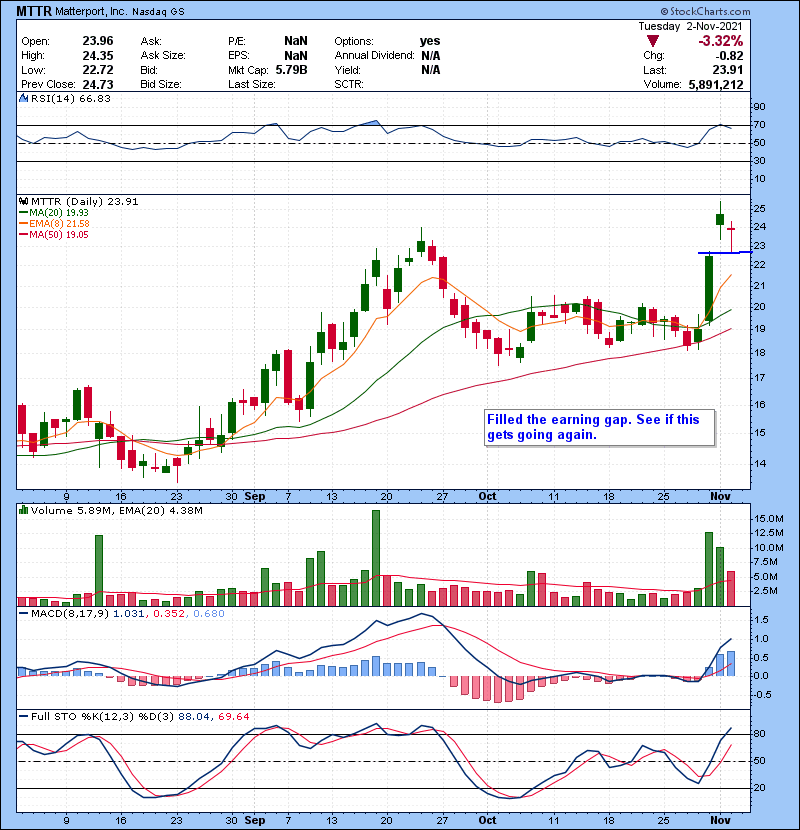Click the candlestick icon beside MTTR (Daily)
Viewport: 800px width, 830px height.
pyautogui.click(x=23, y=202)
